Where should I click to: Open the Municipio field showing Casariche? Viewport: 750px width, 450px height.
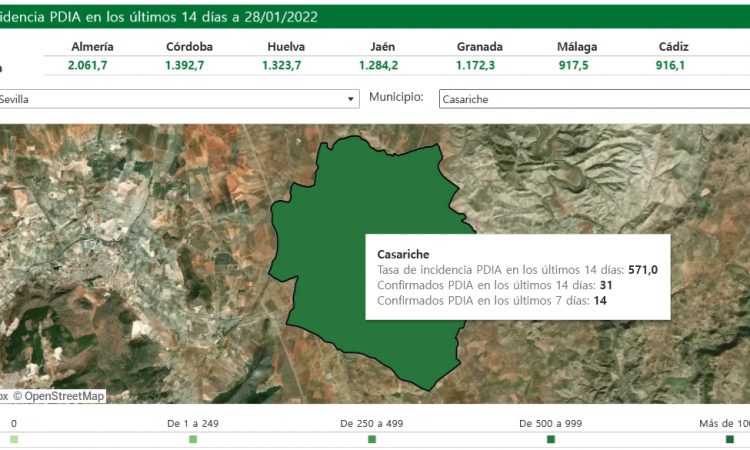coord(592,99)
